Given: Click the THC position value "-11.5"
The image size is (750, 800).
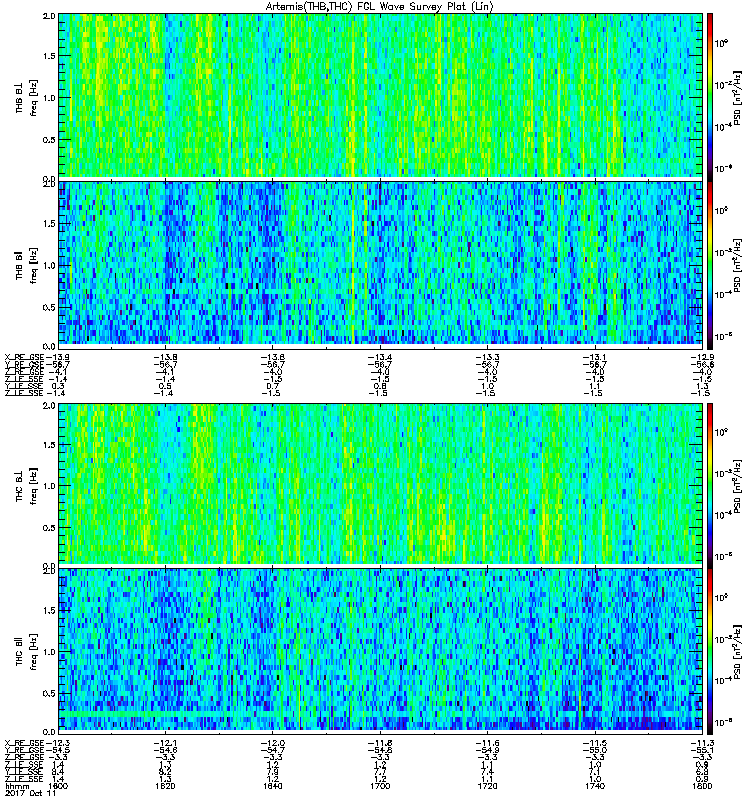Looking at the screenshot, I should click(594, 743).
